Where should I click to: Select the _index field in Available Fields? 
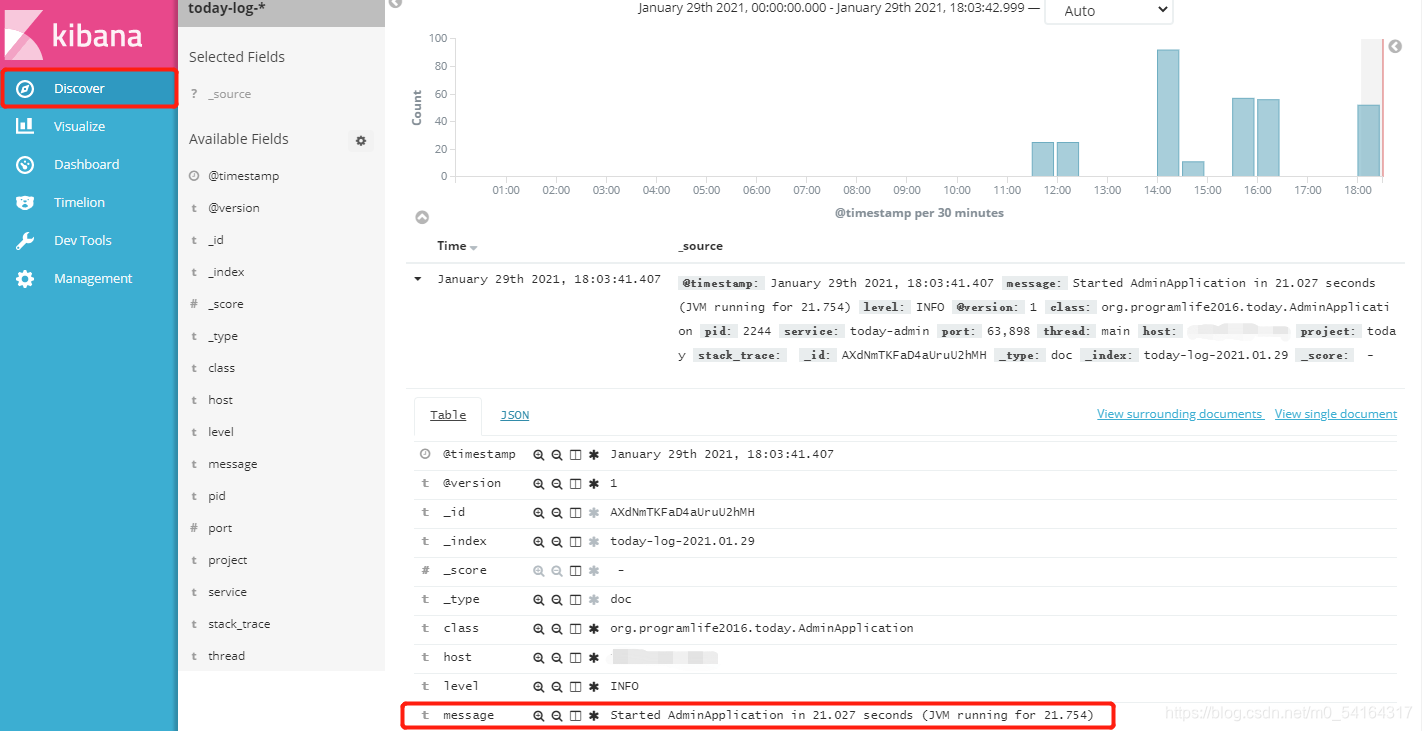pyautogui.click(x=226, y=272)
